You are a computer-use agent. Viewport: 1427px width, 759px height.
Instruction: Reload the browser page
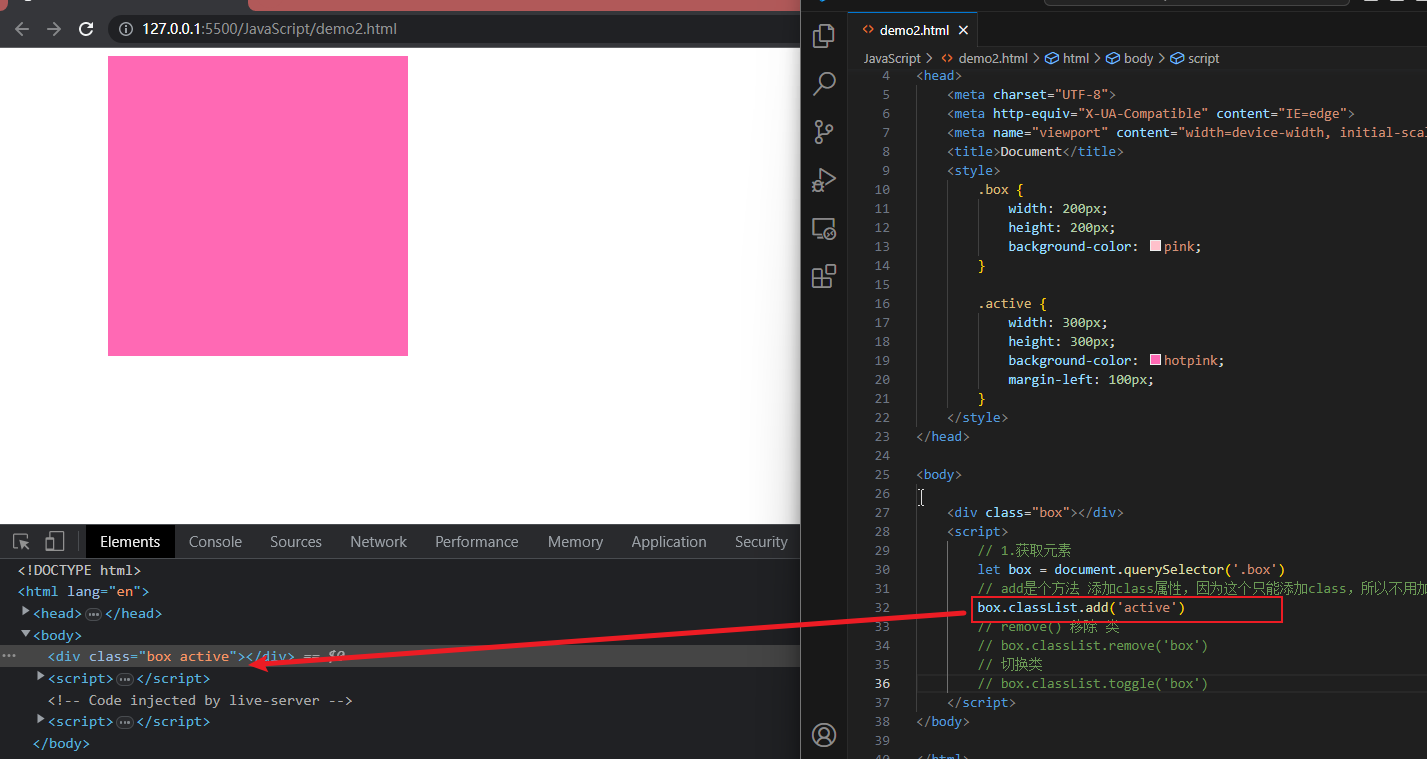click(86, 29)
